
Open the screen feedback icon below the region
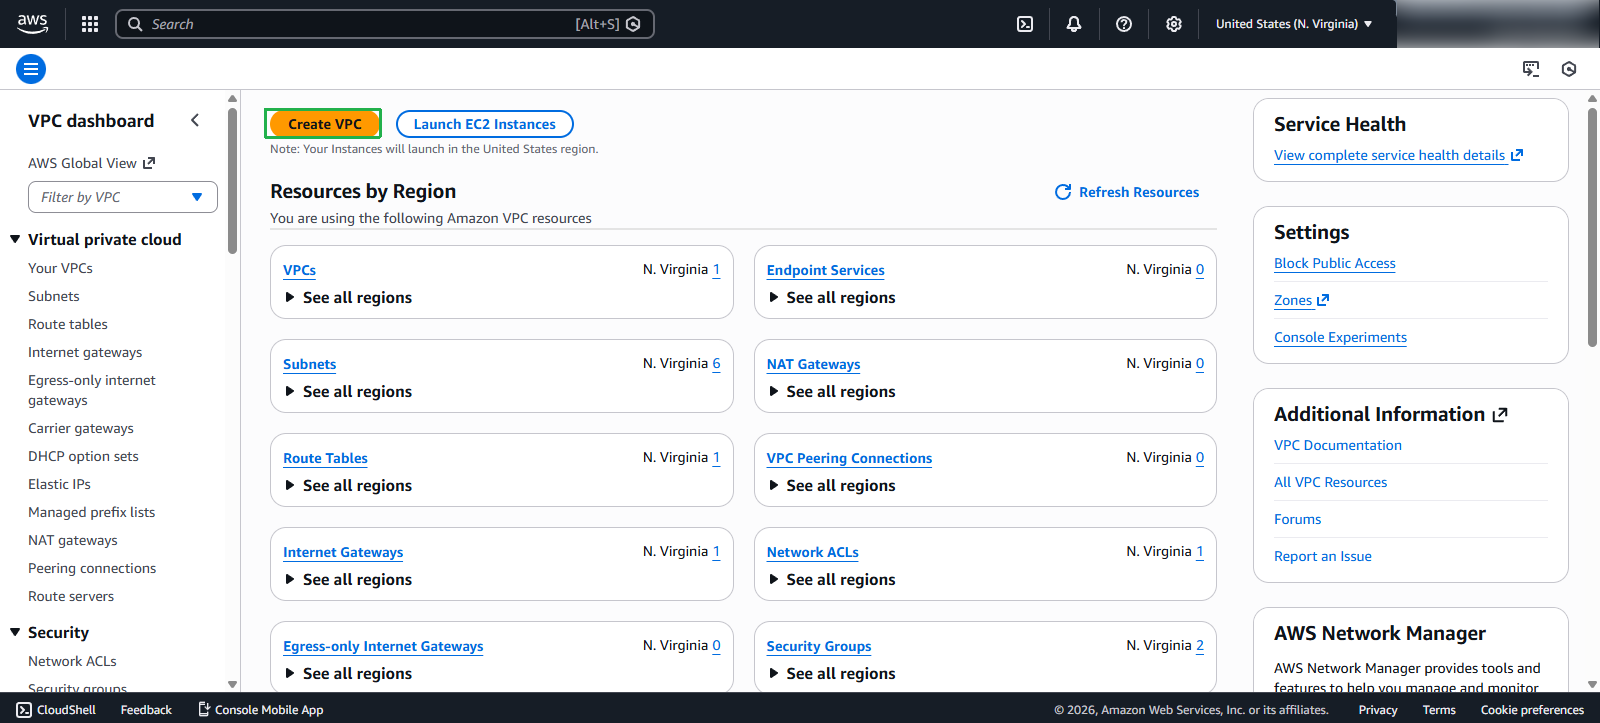(1531, 69)
